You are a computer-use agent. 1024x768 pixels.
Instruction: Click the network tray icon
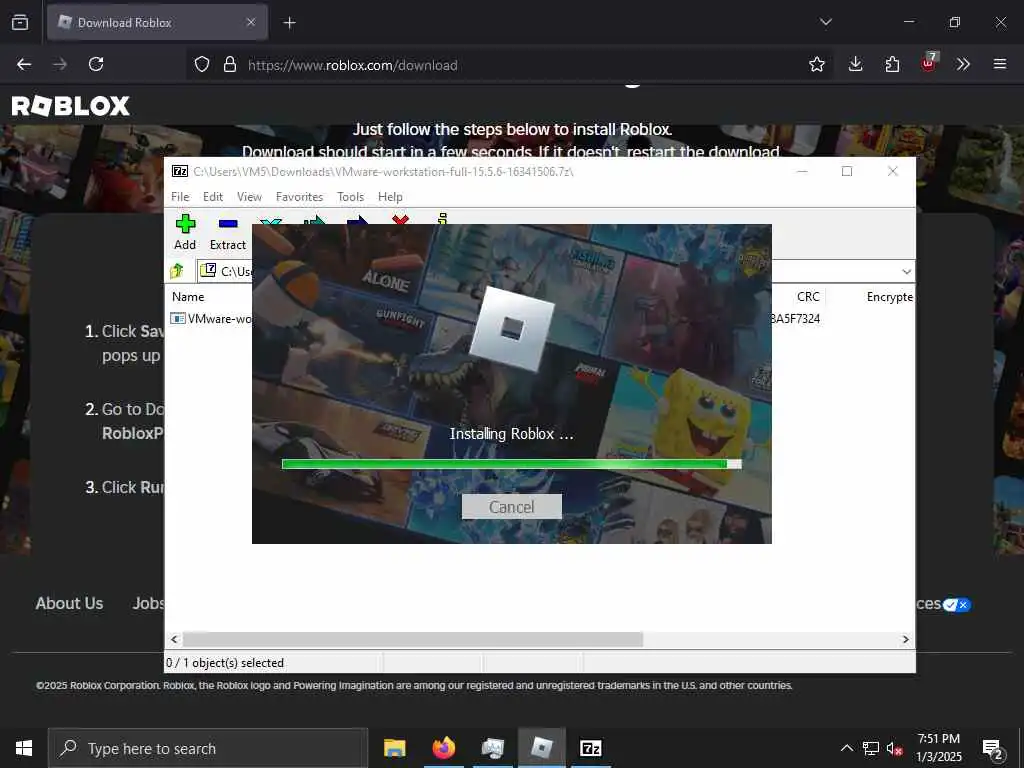pyautogui.click(x=871, y=748)
